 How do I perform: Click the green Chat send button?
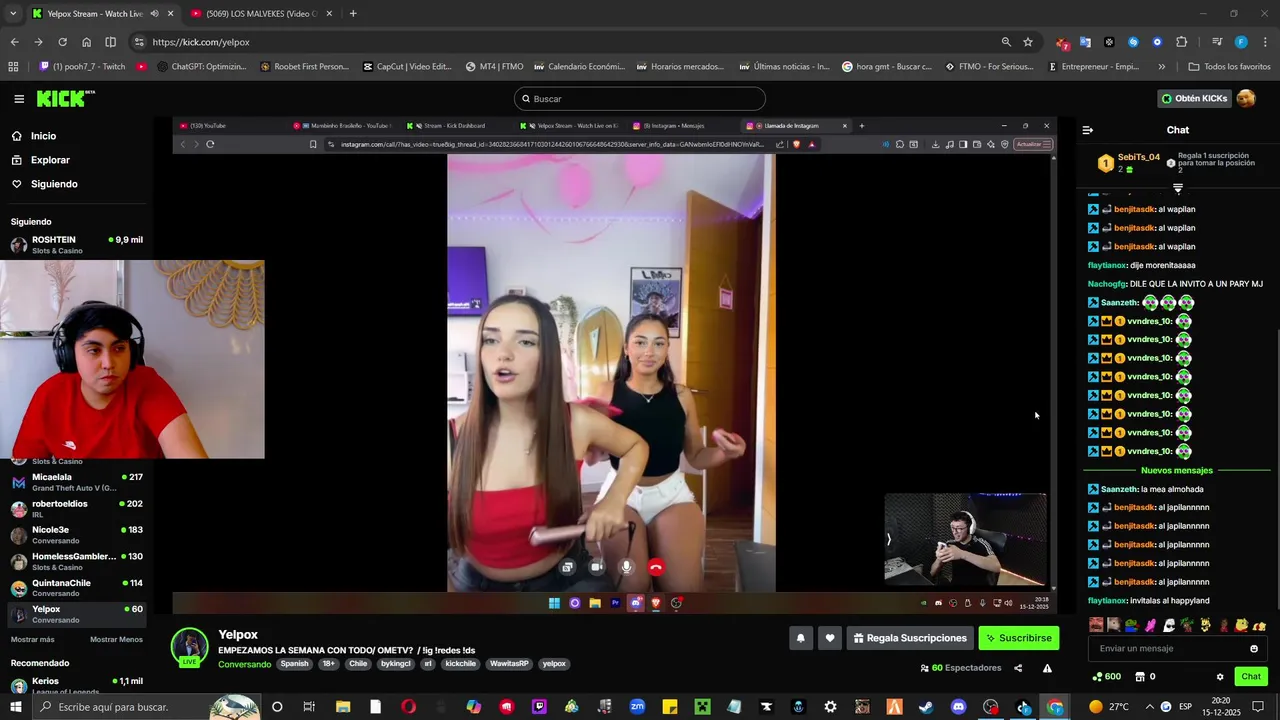pyautogui.click(x=1251, y=677)
